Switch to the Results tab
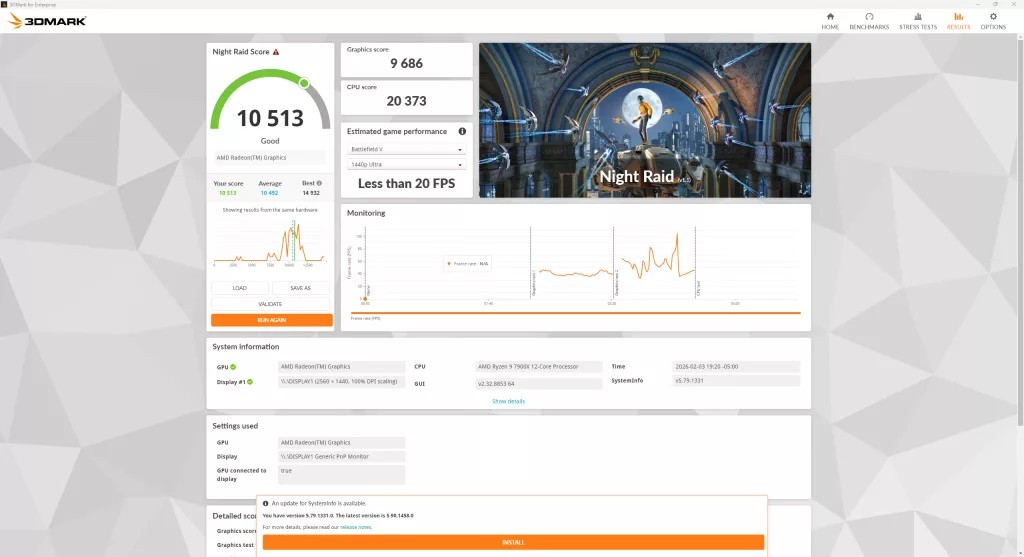 click(958, 21)
